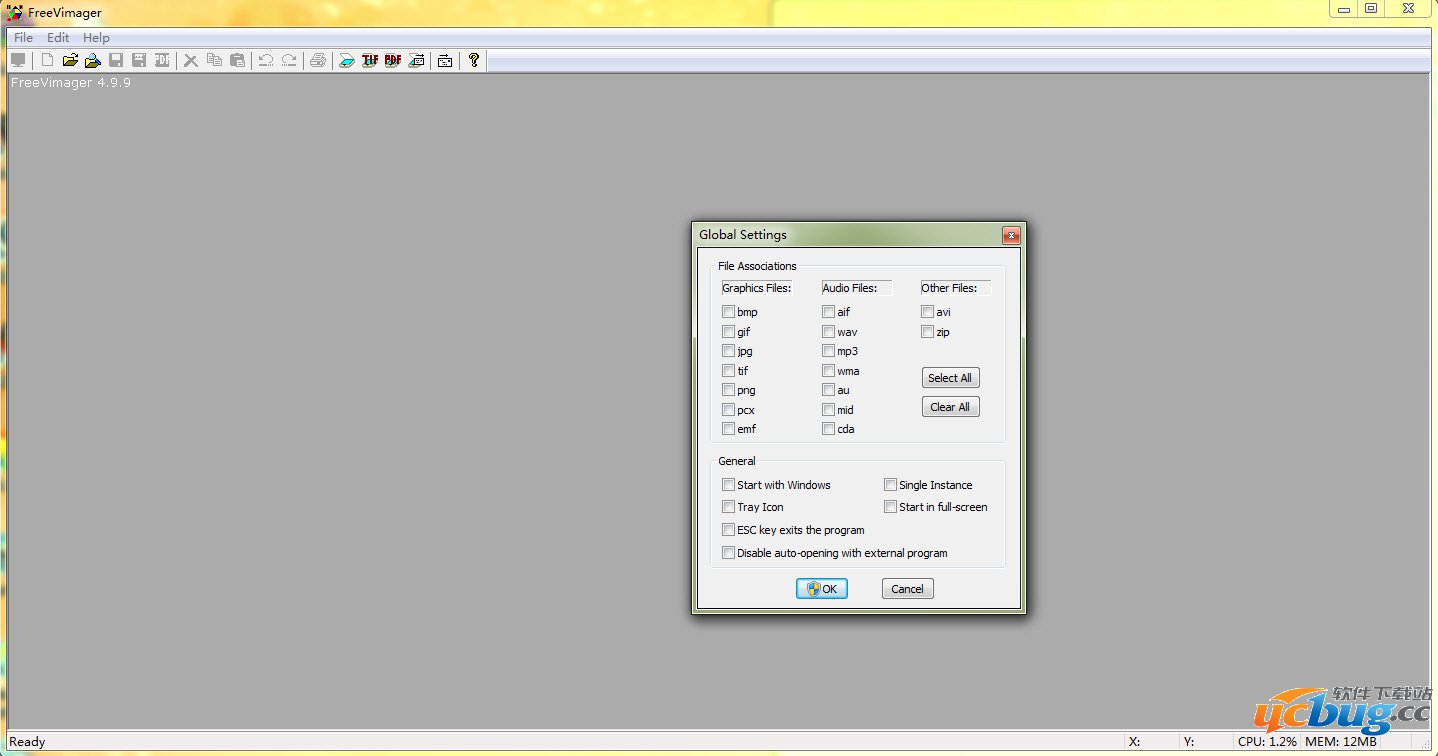Image resolution: width=1438 pixels, height=756 pixels.
Task: Tick Disable auto-opening with external program
Action: 728,553
